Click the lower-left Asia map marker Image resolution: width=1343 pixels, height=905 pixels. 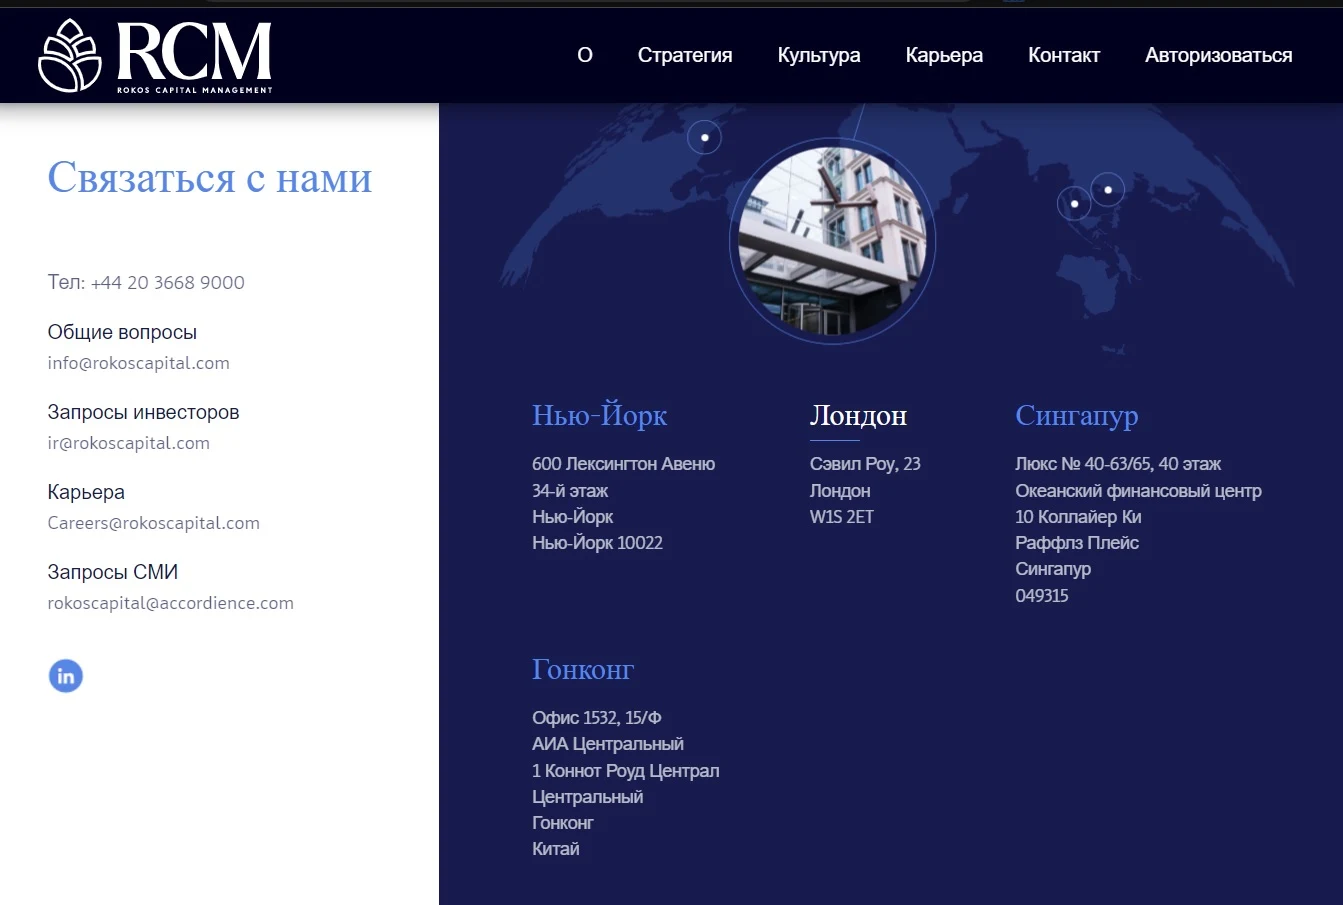point(1074,204)
